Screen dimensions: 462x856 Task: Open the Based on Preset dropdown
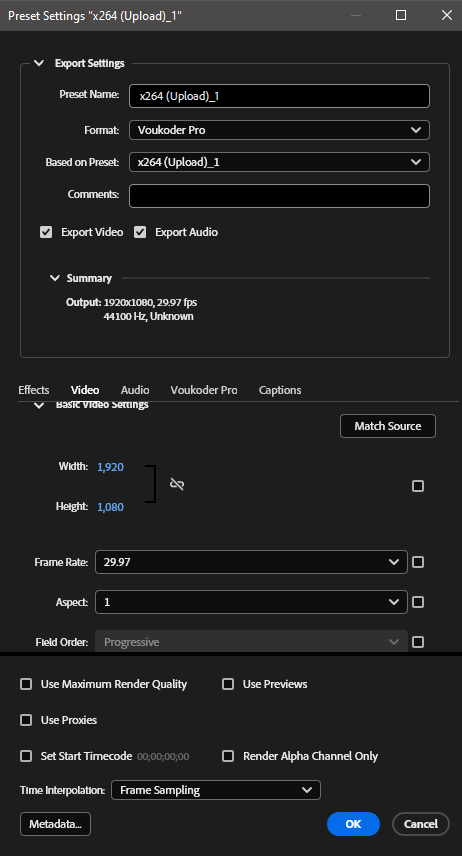[279, 162]
